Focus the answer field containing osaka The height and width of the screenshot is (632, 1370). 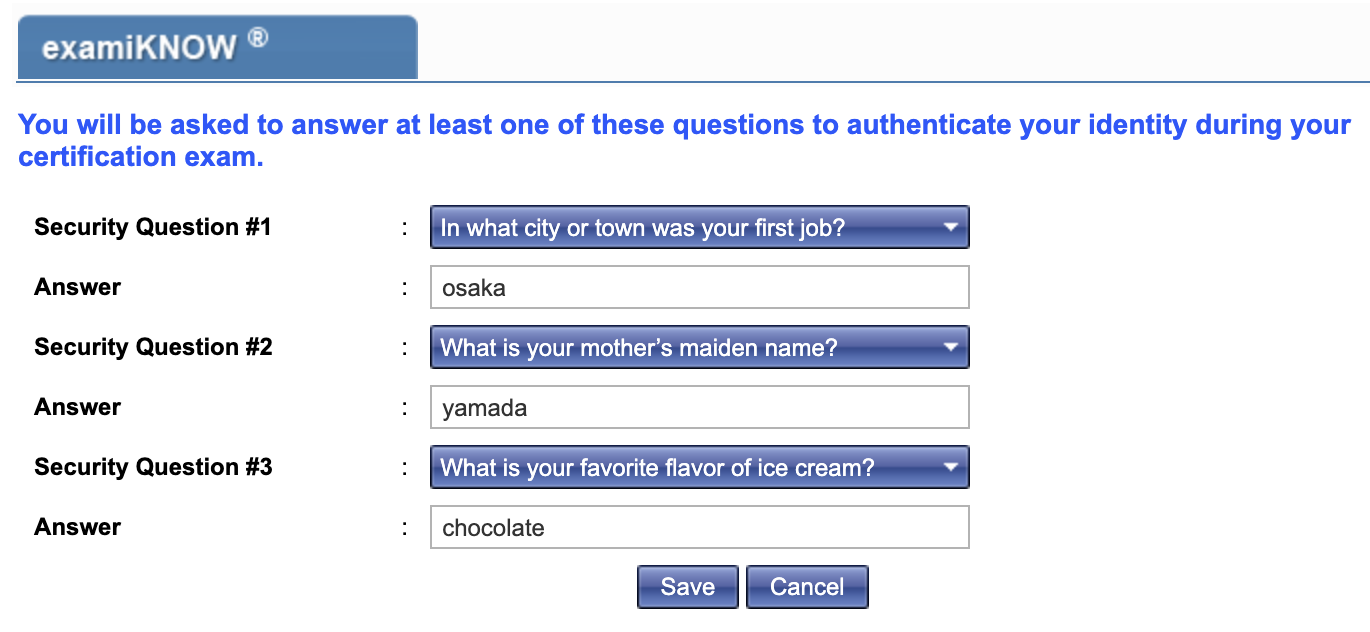pyautogui.click(x=698, y=288)
